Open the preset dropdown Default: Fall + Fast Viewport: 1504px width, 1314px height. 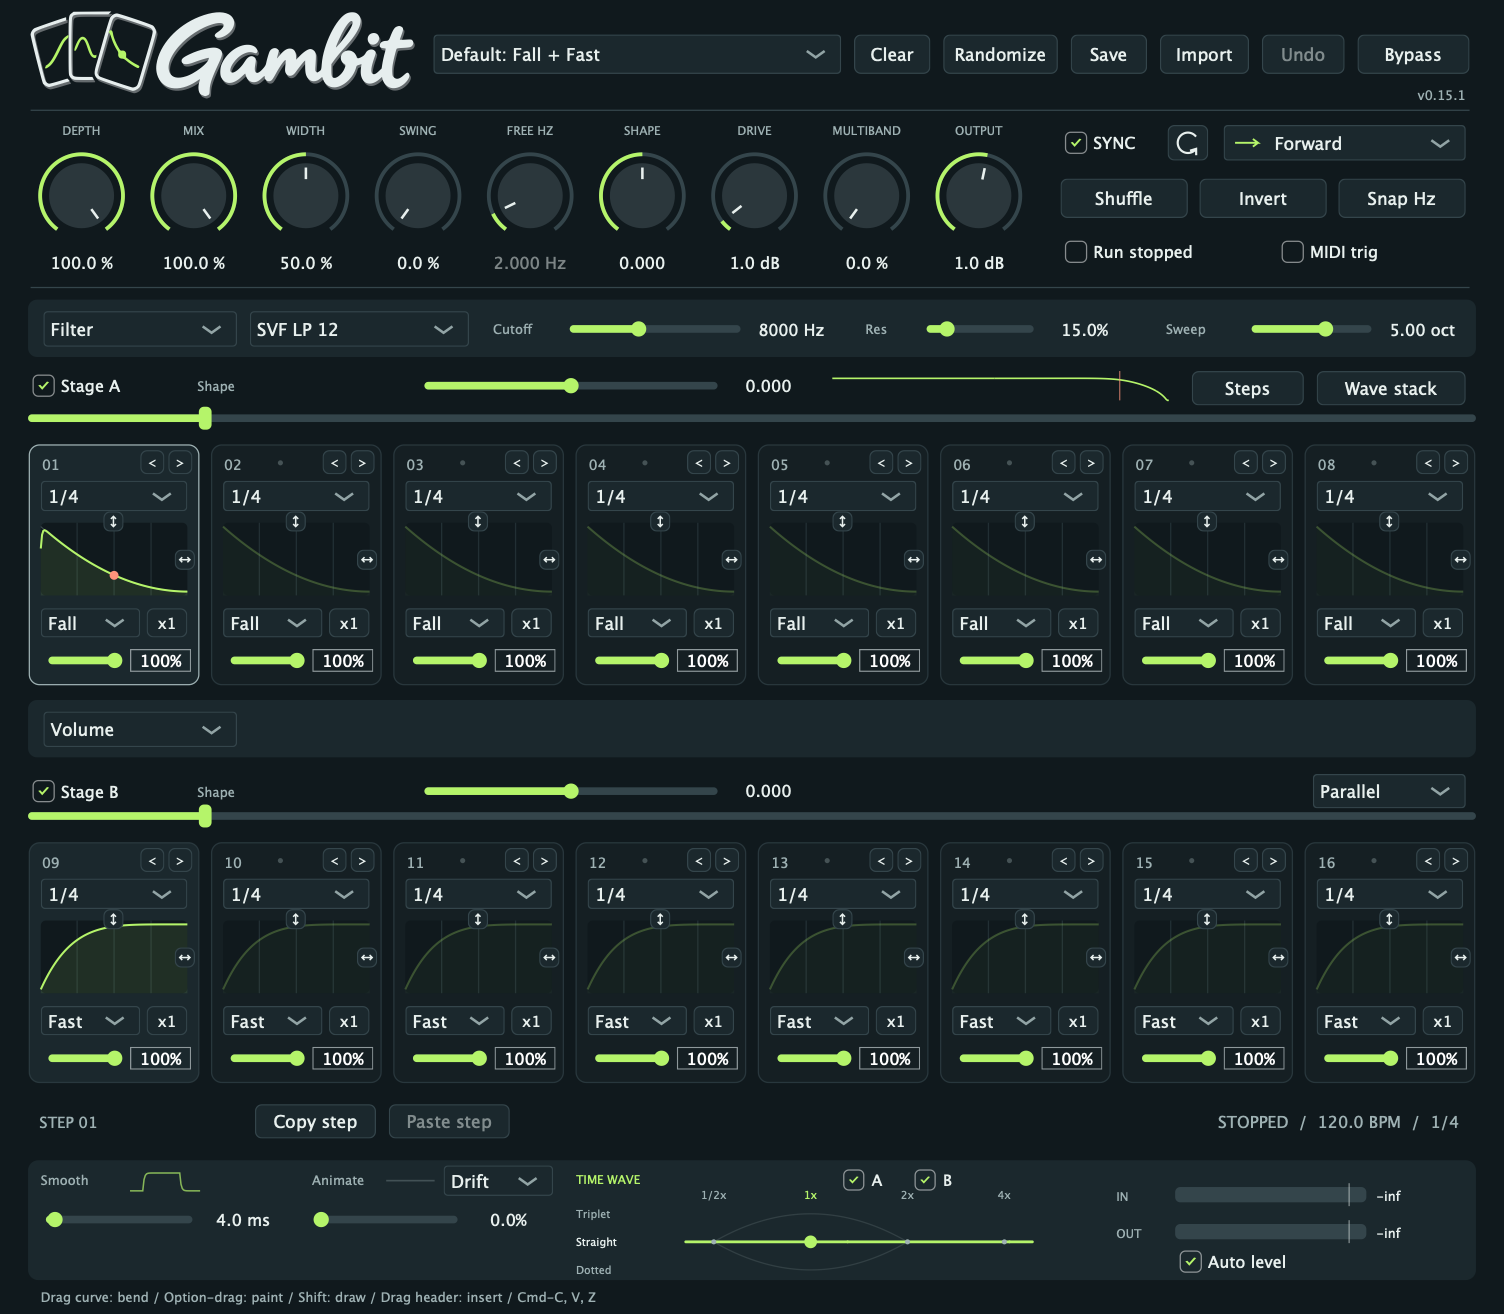[x=636, y=54]
